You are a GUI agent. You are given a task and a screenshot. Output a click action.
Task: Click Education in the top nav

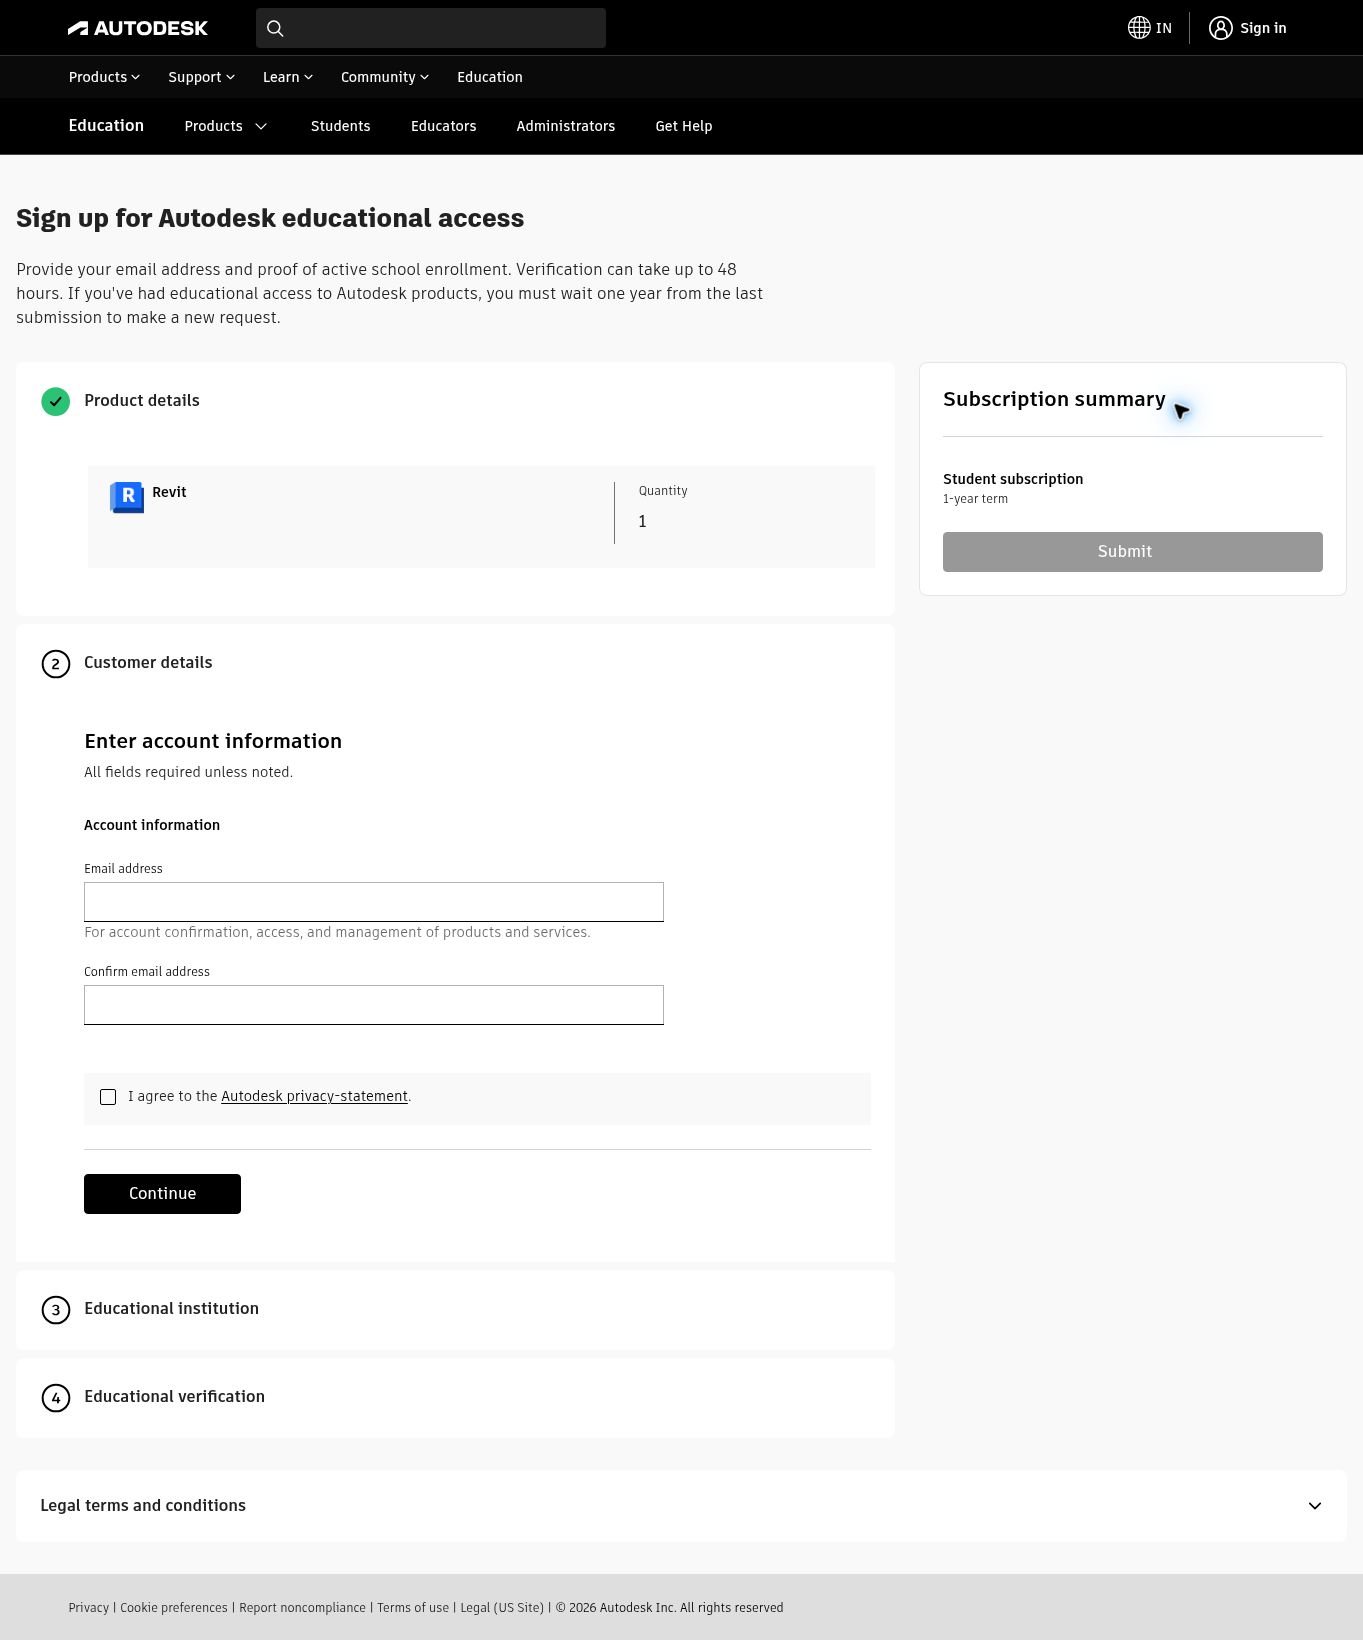tap(489, 77)
